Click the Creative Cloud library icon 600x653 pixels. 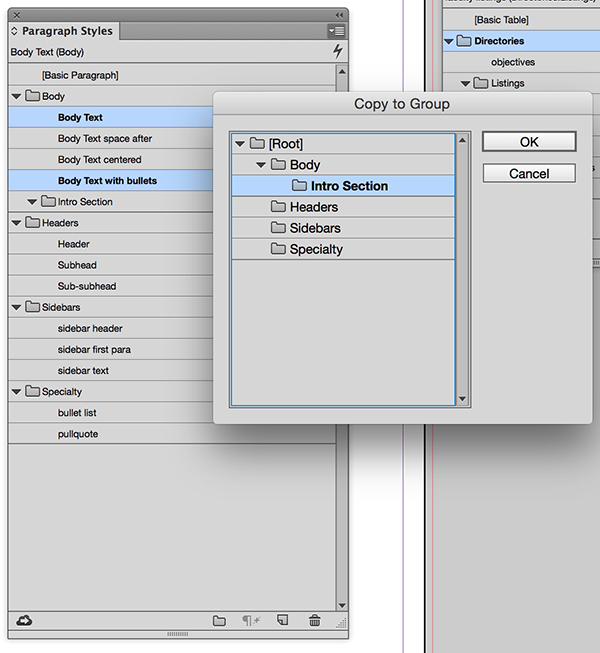tap(24, 621)
